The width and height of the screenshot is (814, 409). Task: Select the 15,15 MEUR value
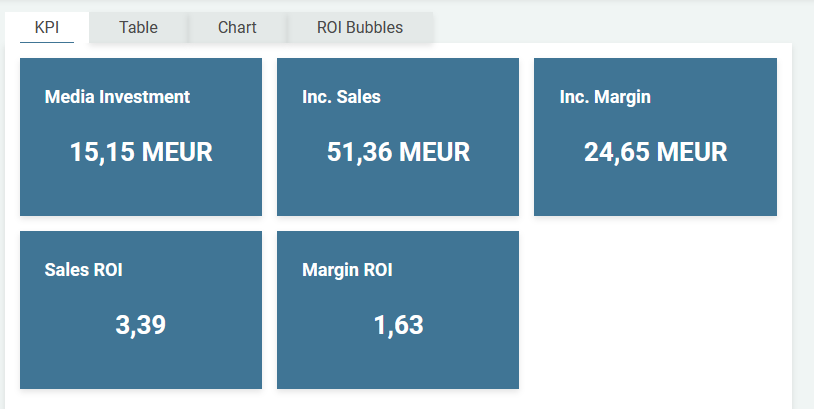coord(141,152)
